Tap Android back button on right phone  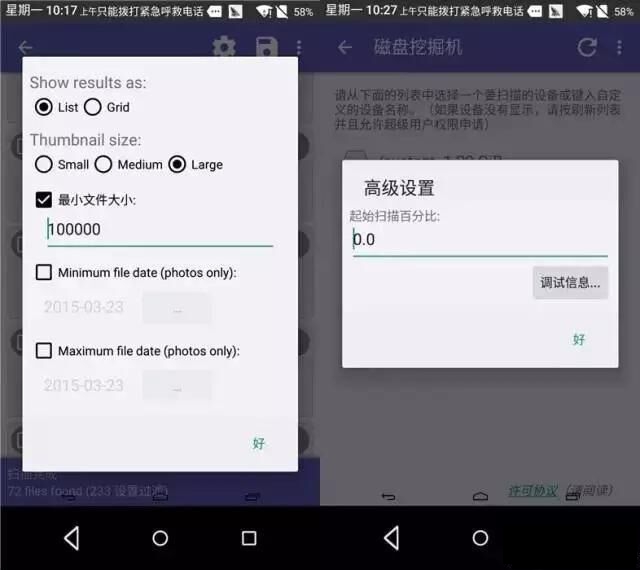pos(392,538)
